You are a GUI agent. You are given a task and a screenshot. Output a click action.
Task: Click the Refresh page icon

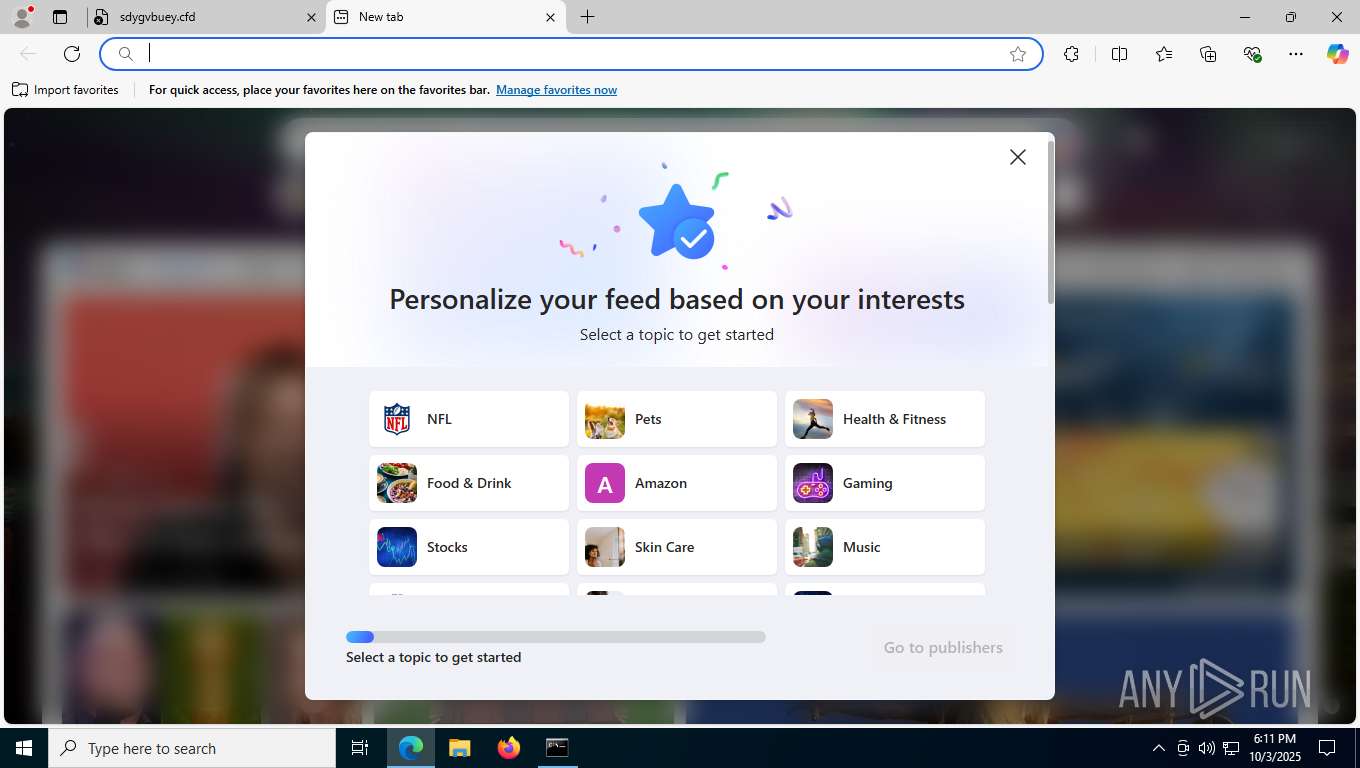coord(72,54)
